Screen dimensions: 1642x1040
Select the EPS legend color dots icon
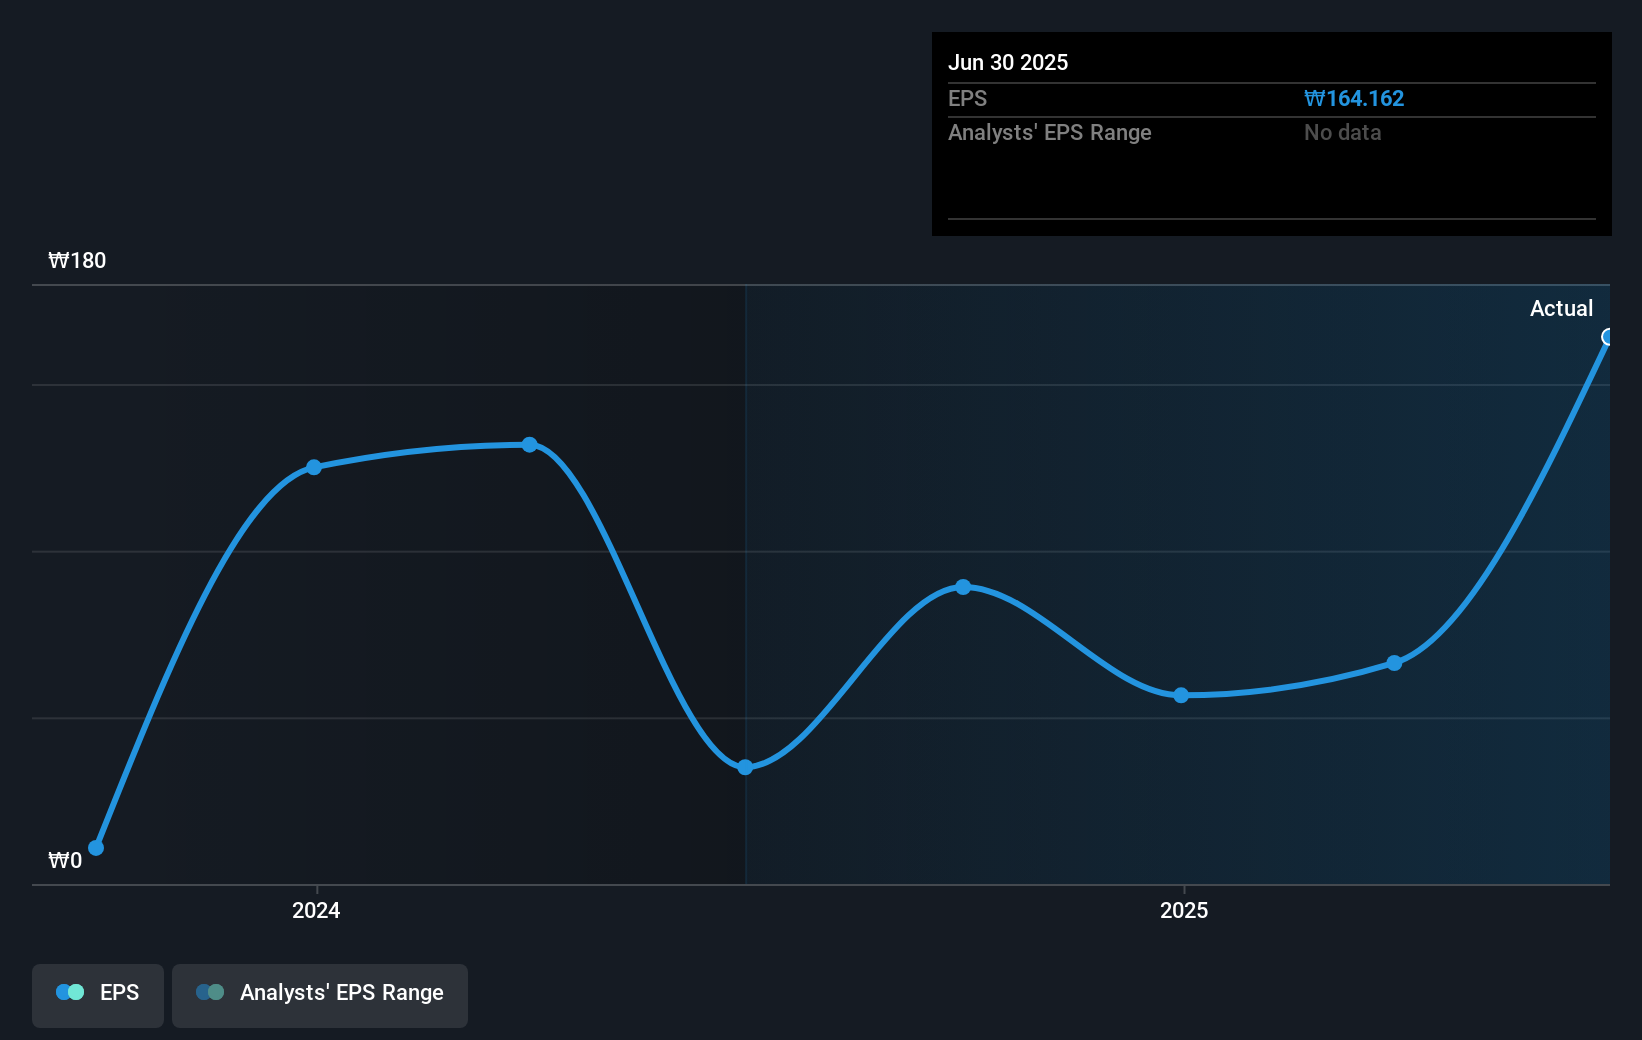point(72,992)
